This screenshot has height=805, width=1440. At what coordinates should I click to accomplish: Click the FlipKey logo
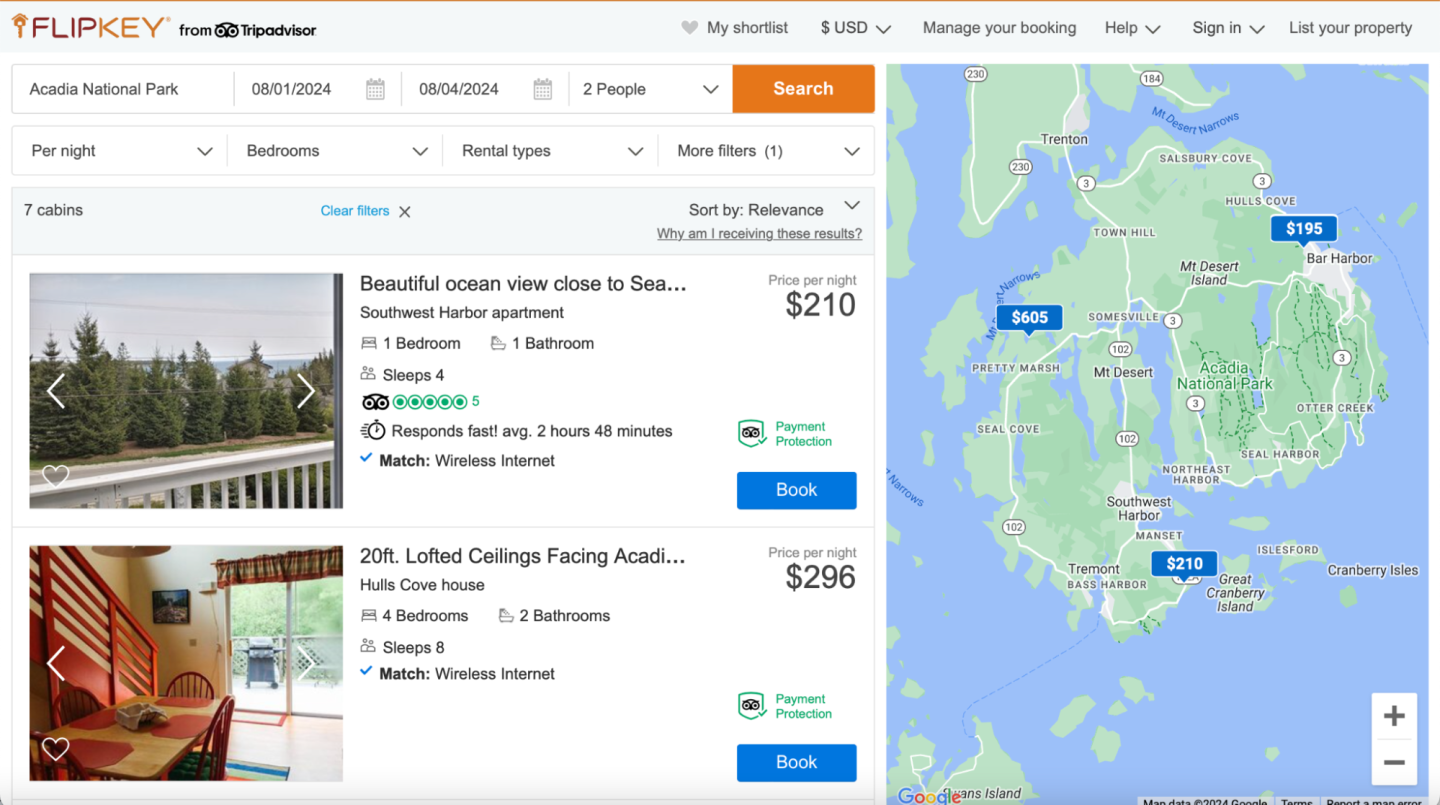coord(90,28)
